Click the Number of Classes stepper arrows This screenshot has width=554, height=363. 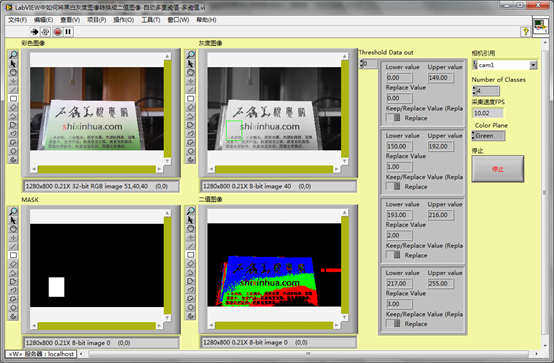click(474, 91)
